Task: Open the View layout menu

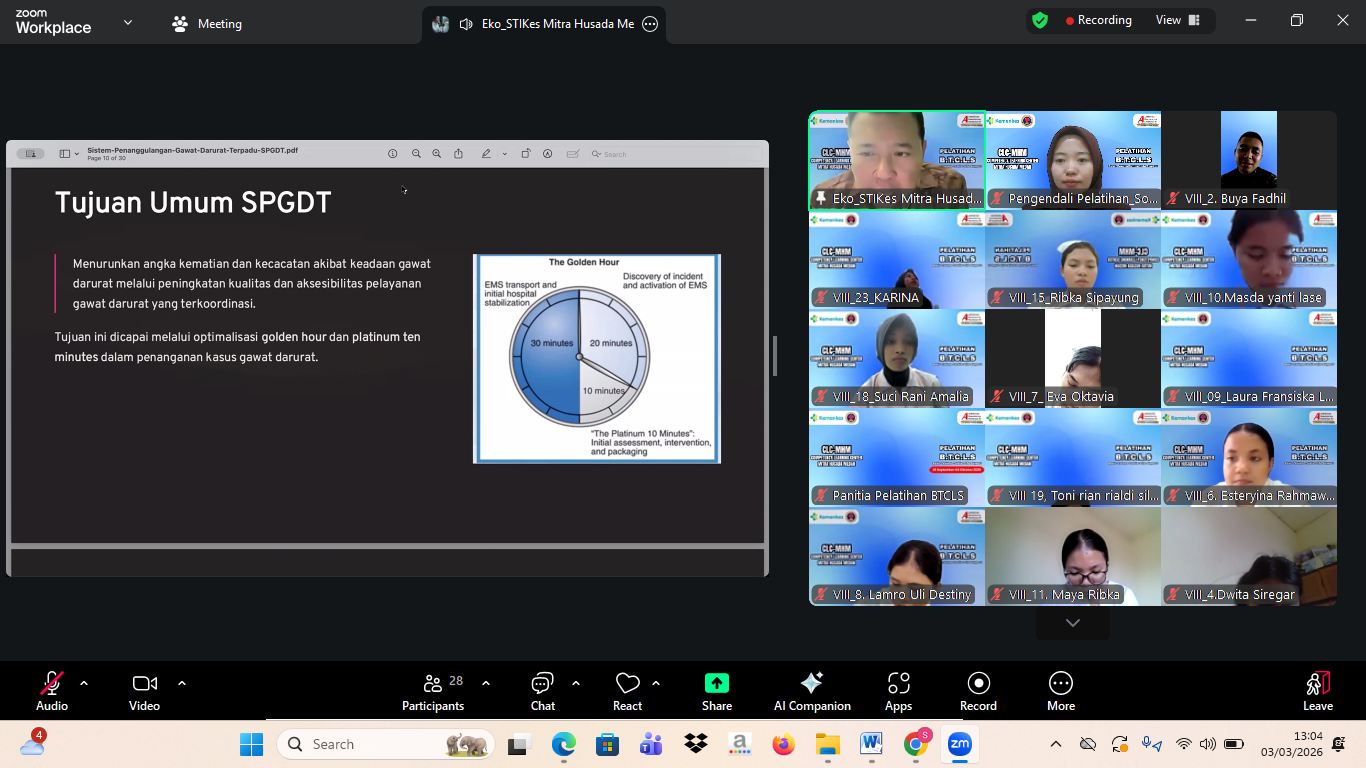Action: [1177, 20]
